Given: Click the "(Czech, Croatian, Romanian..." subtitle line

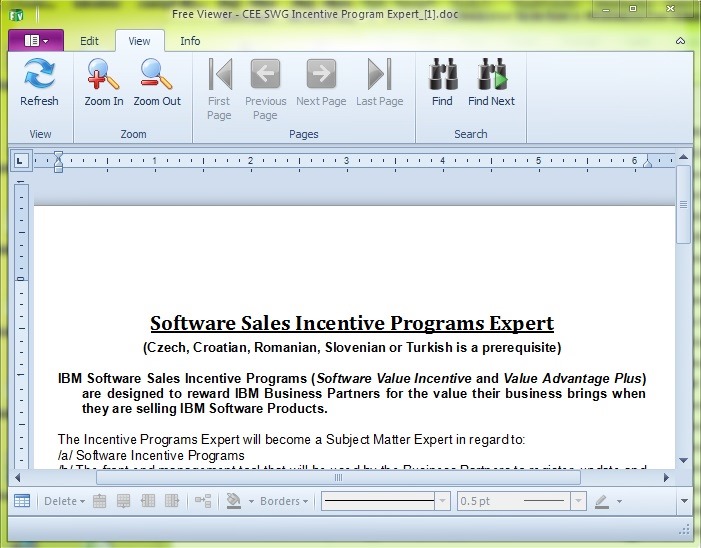Looking at the screenshot, I should click(352, 347).
